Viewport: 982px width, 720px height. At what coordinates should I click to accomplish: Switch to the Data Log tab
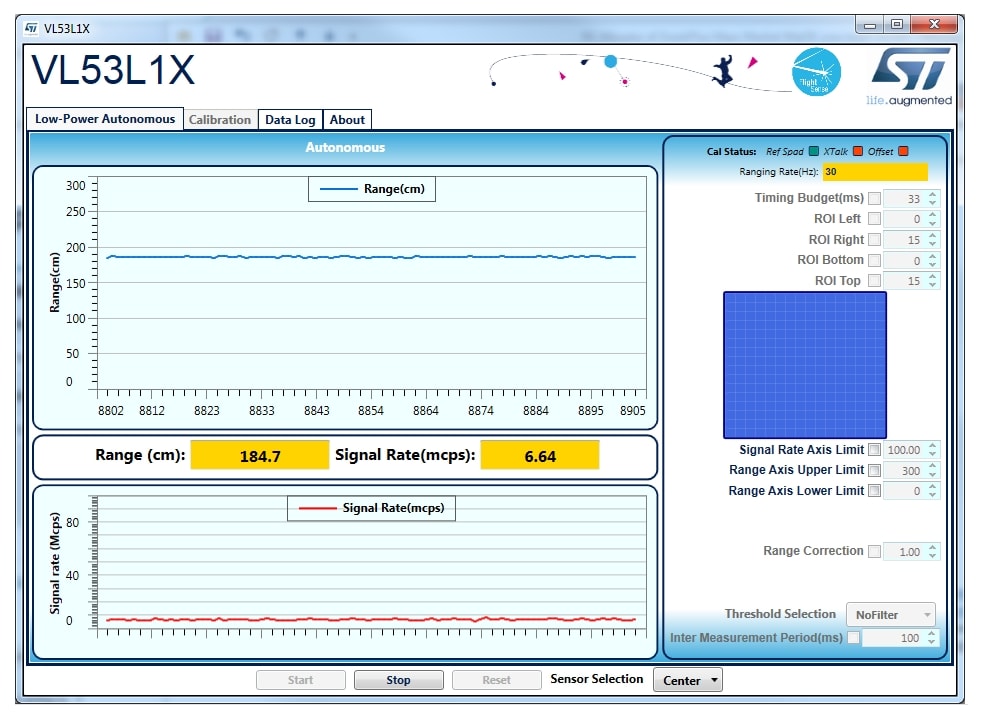click(x=290, y=120)
